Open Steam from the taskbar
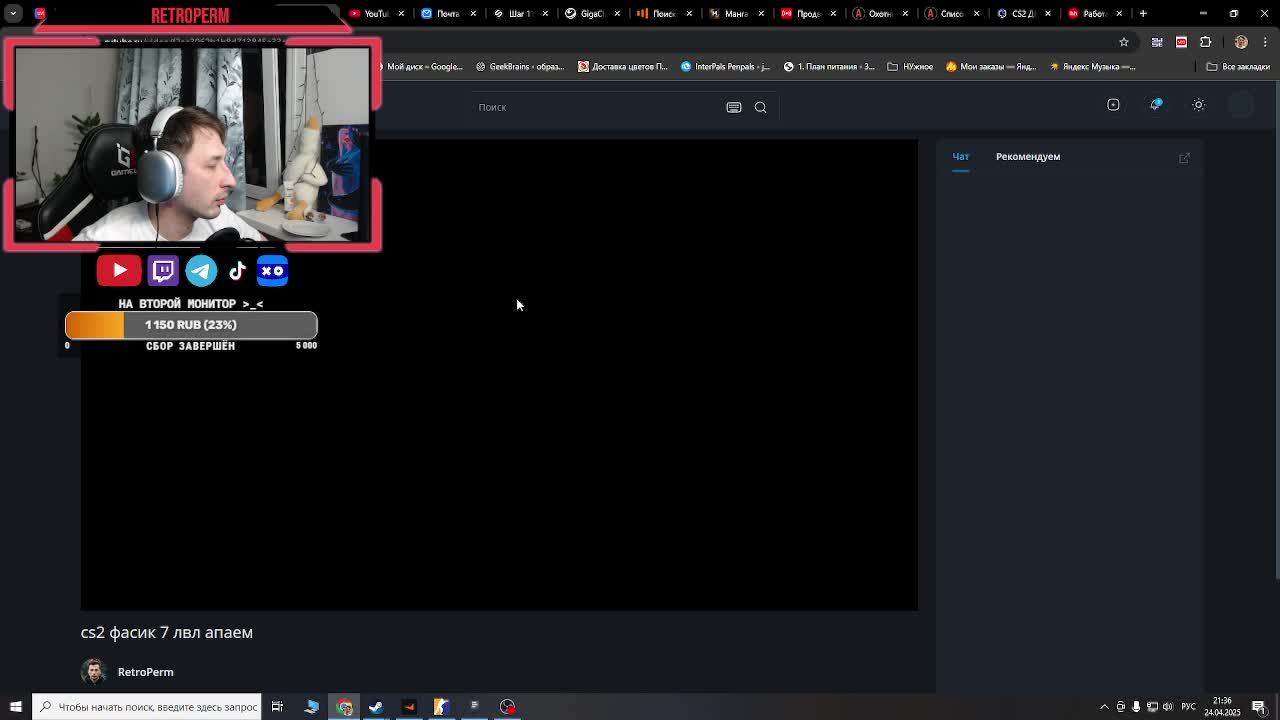Image resolution: width=1280 pixels, height=720 pixels. click(x=376, y=707)
